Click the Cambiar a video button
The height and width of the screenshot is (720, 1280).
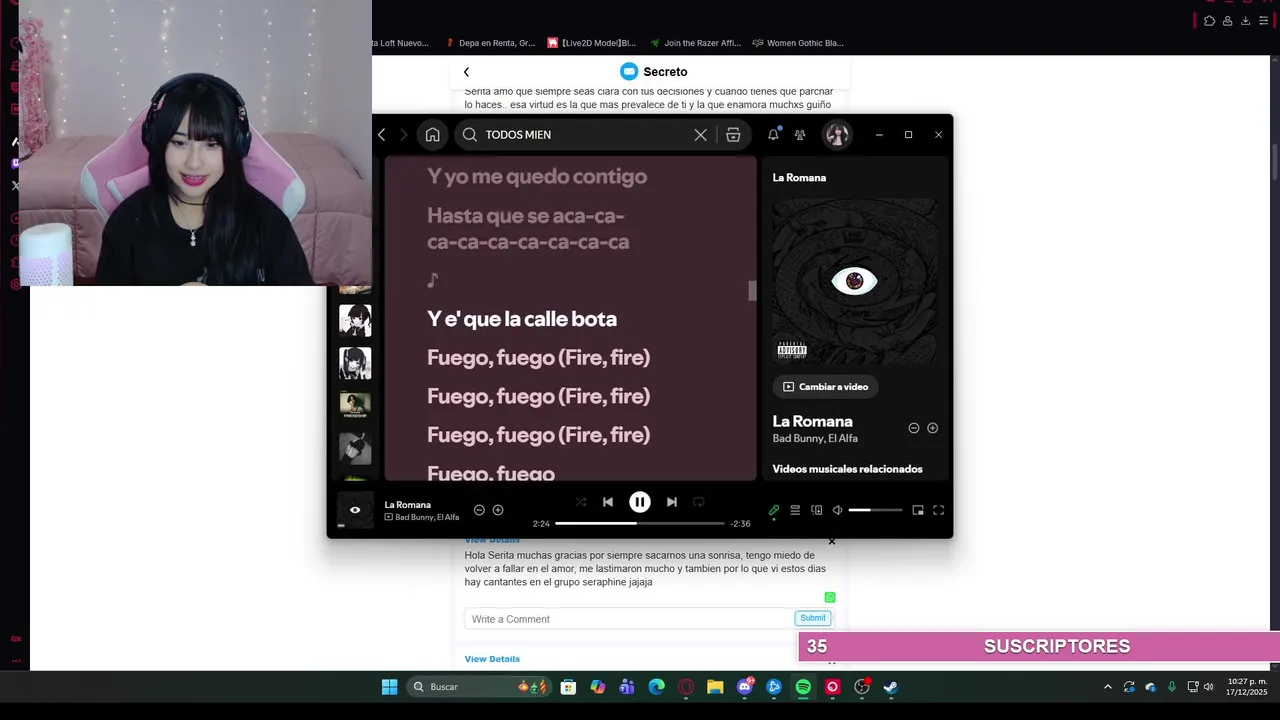coord(826,387)
